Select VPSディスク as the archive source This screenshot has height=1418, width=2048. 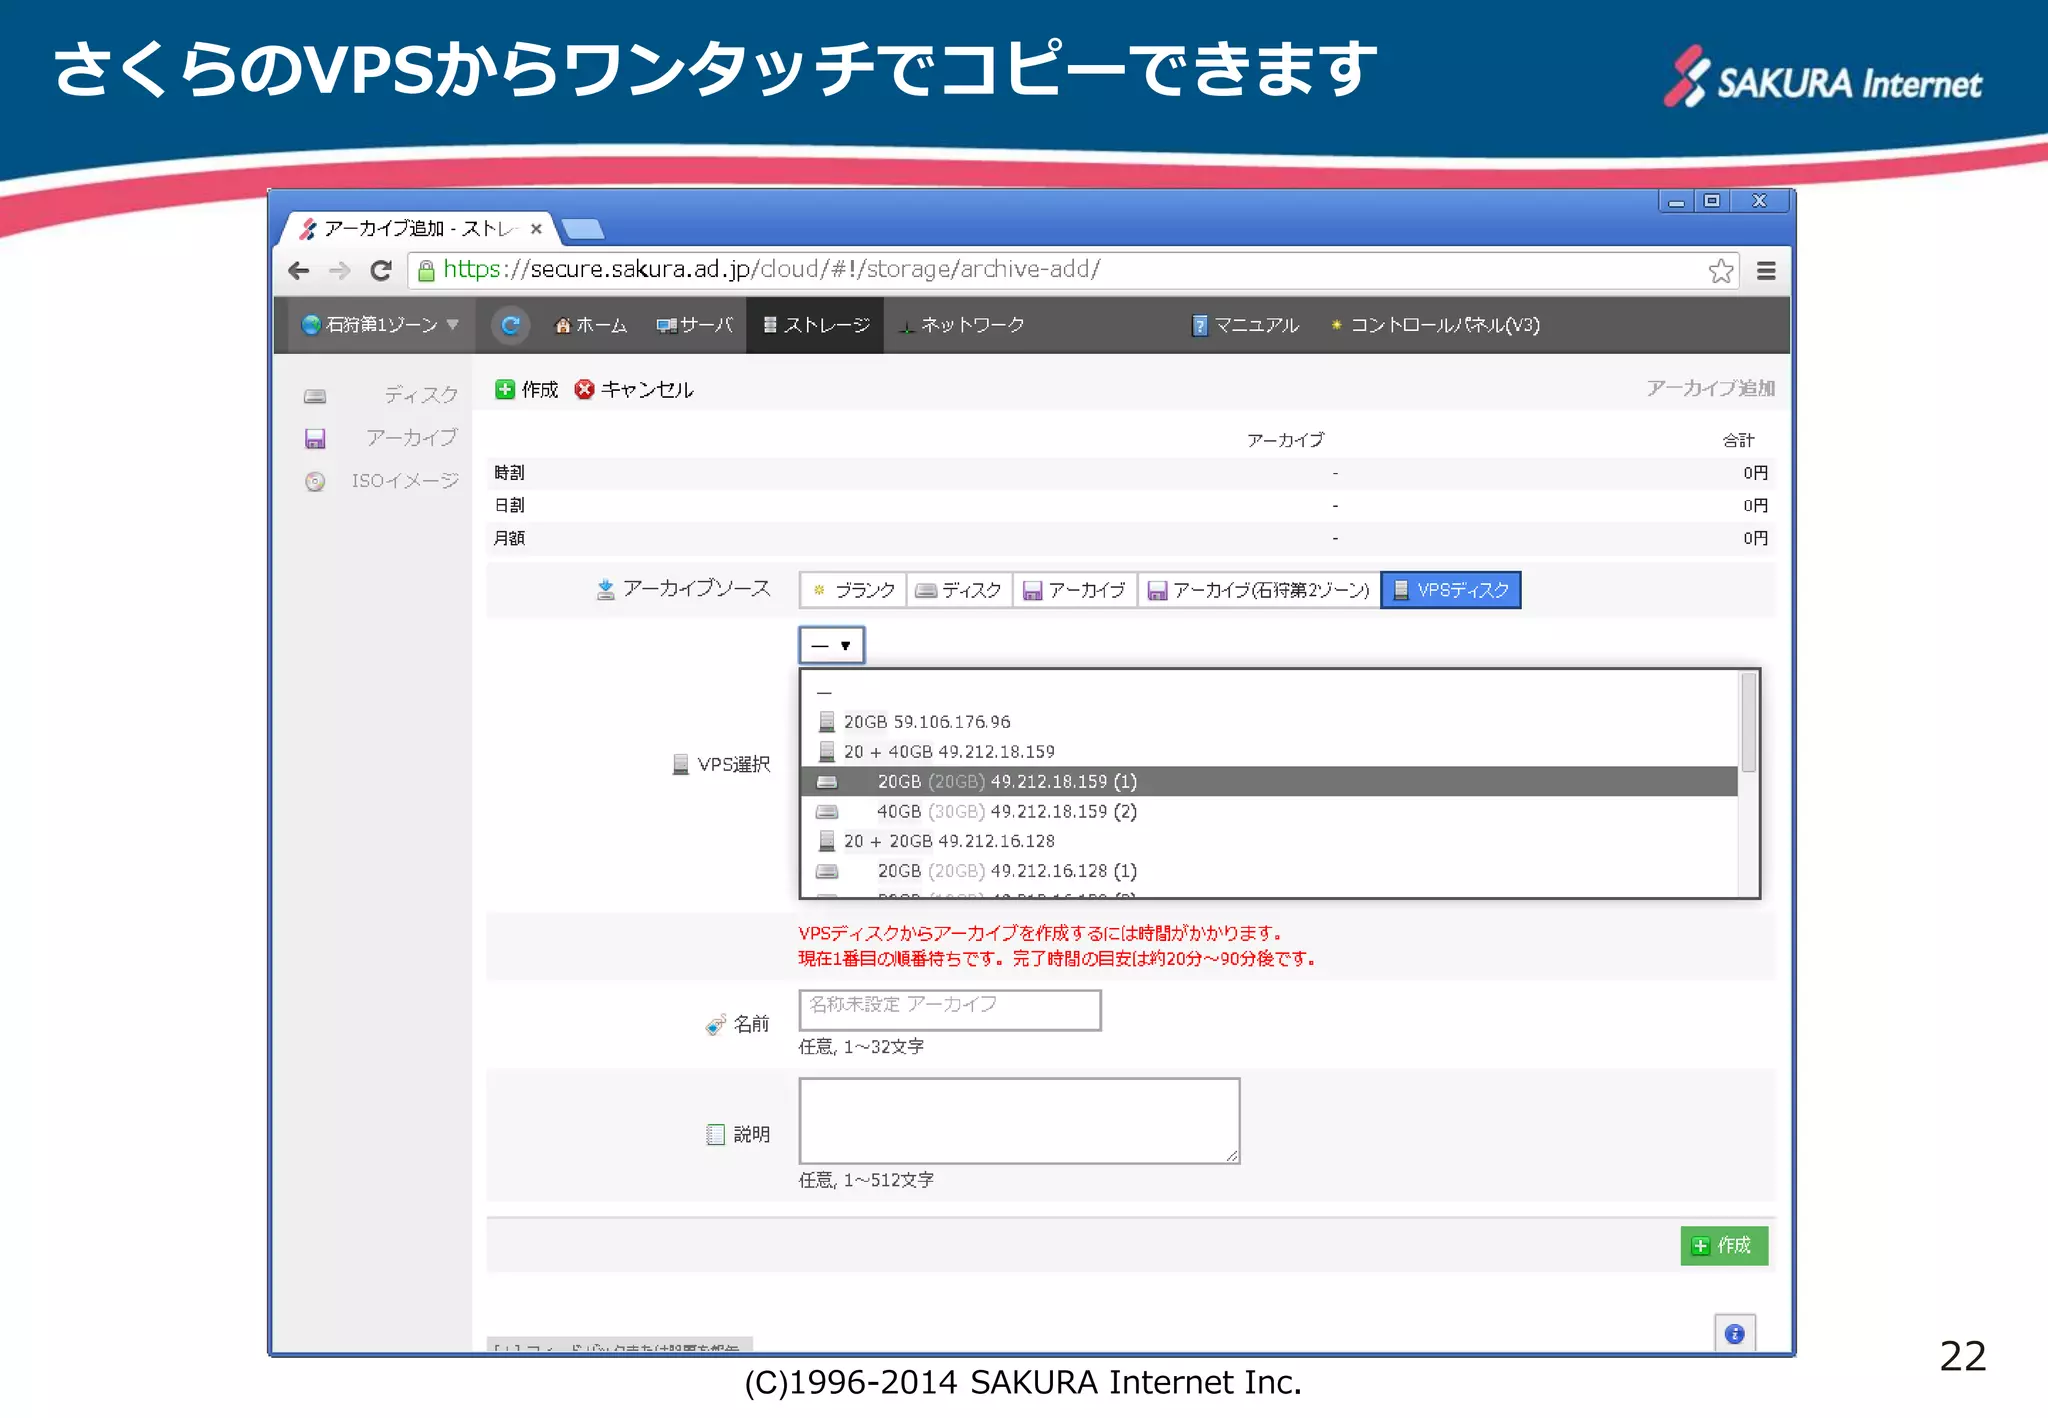click(1451, 590)
